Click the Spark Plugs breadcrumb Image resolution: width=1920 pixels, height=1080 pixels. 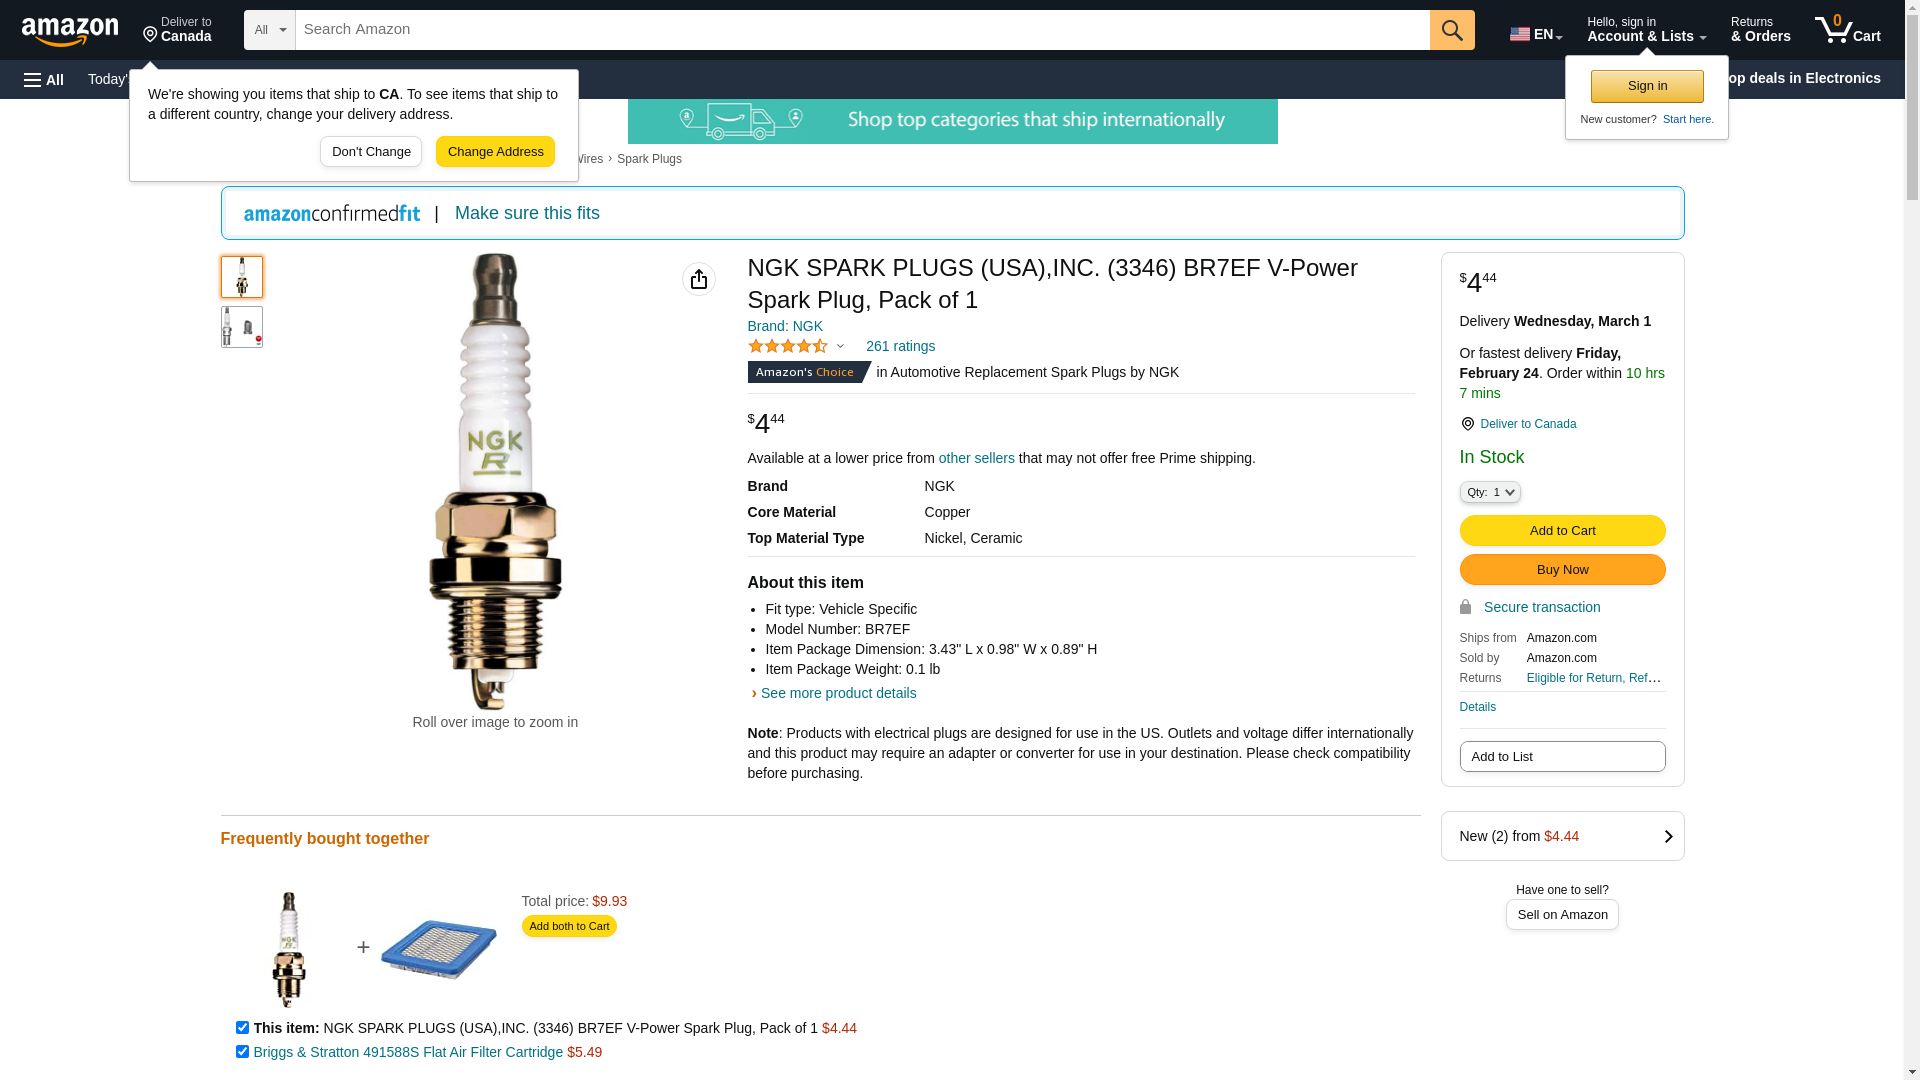point(649,159)
